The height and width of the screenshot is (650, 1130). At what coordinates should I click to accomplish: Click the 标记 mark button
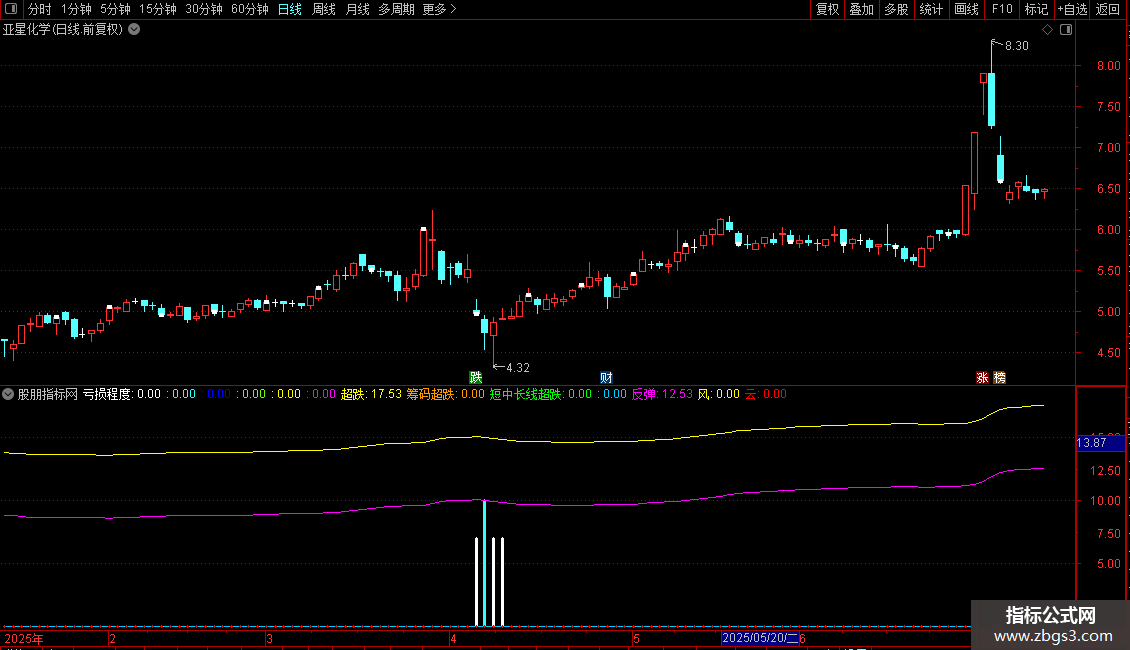point(1036,9)
